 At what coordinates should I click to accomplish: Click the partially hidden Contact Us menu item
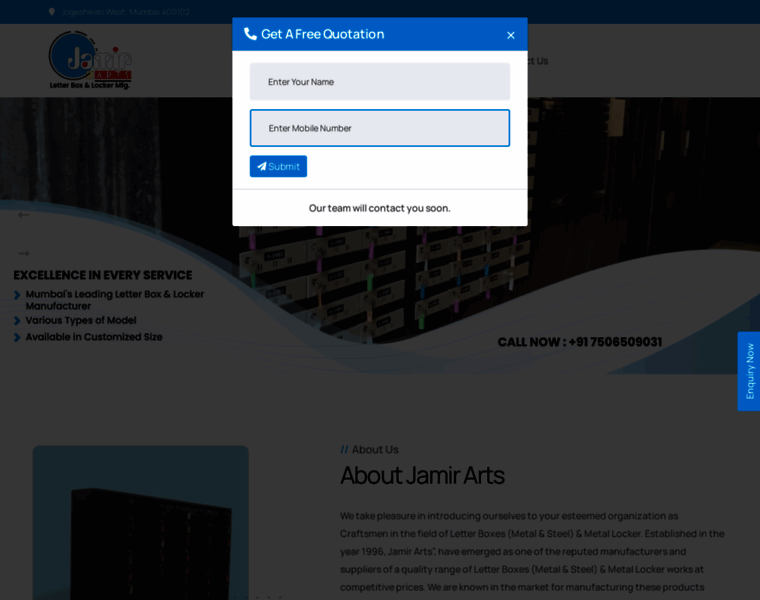point(538,61)
